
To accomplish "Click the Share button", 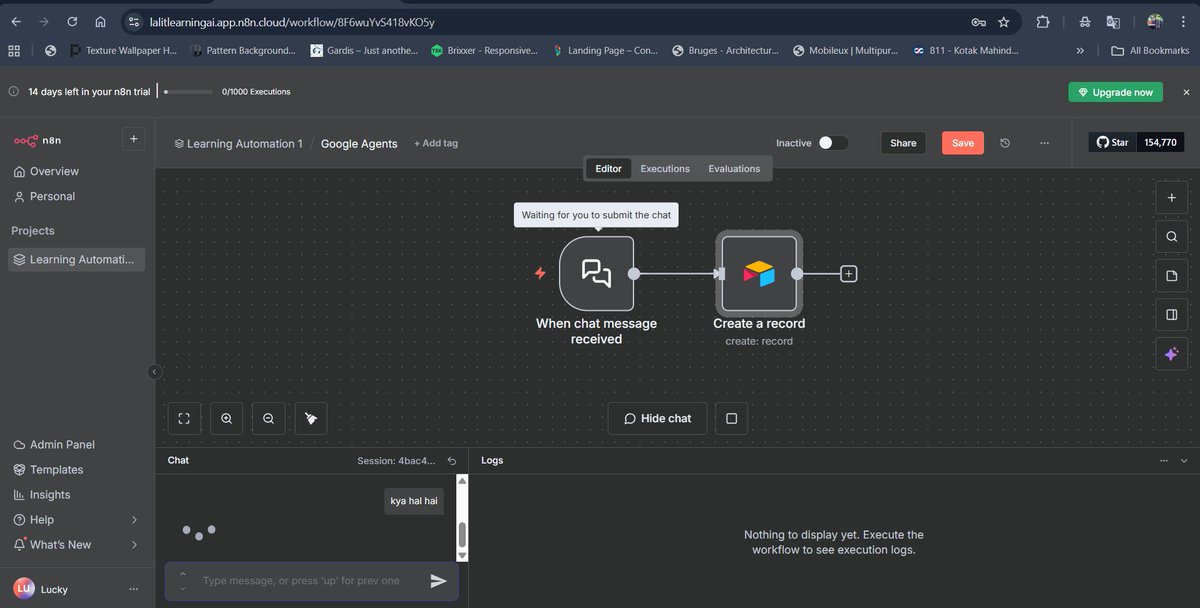I will pos(903,143).
